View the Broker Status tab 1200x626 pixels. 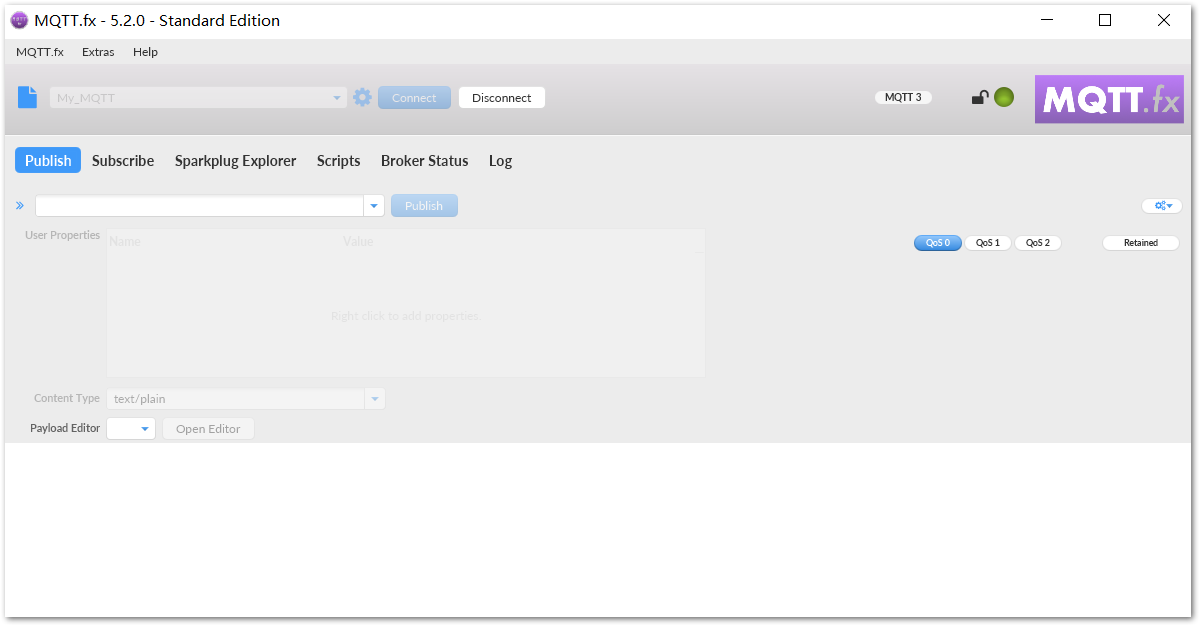pyautogui.click(x=425, y=160)
